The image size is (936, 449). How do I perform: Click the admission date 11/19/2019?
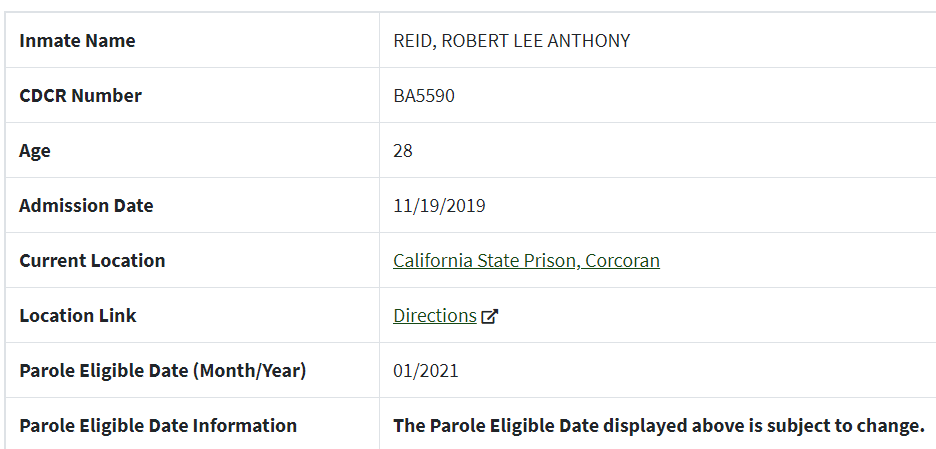tap(439, 206)
